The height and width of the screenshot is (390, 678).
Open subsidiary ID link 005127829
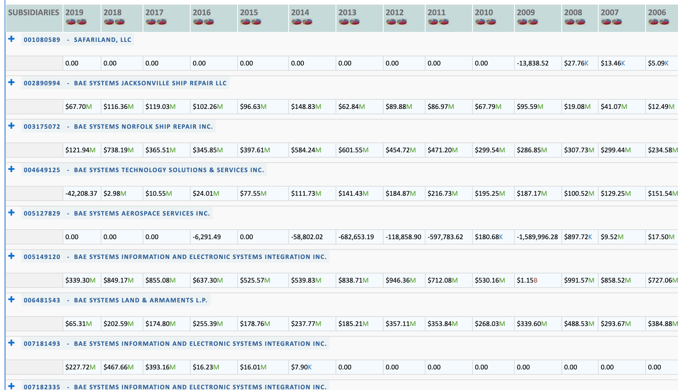pyautogui.click(x=42, y=213)
